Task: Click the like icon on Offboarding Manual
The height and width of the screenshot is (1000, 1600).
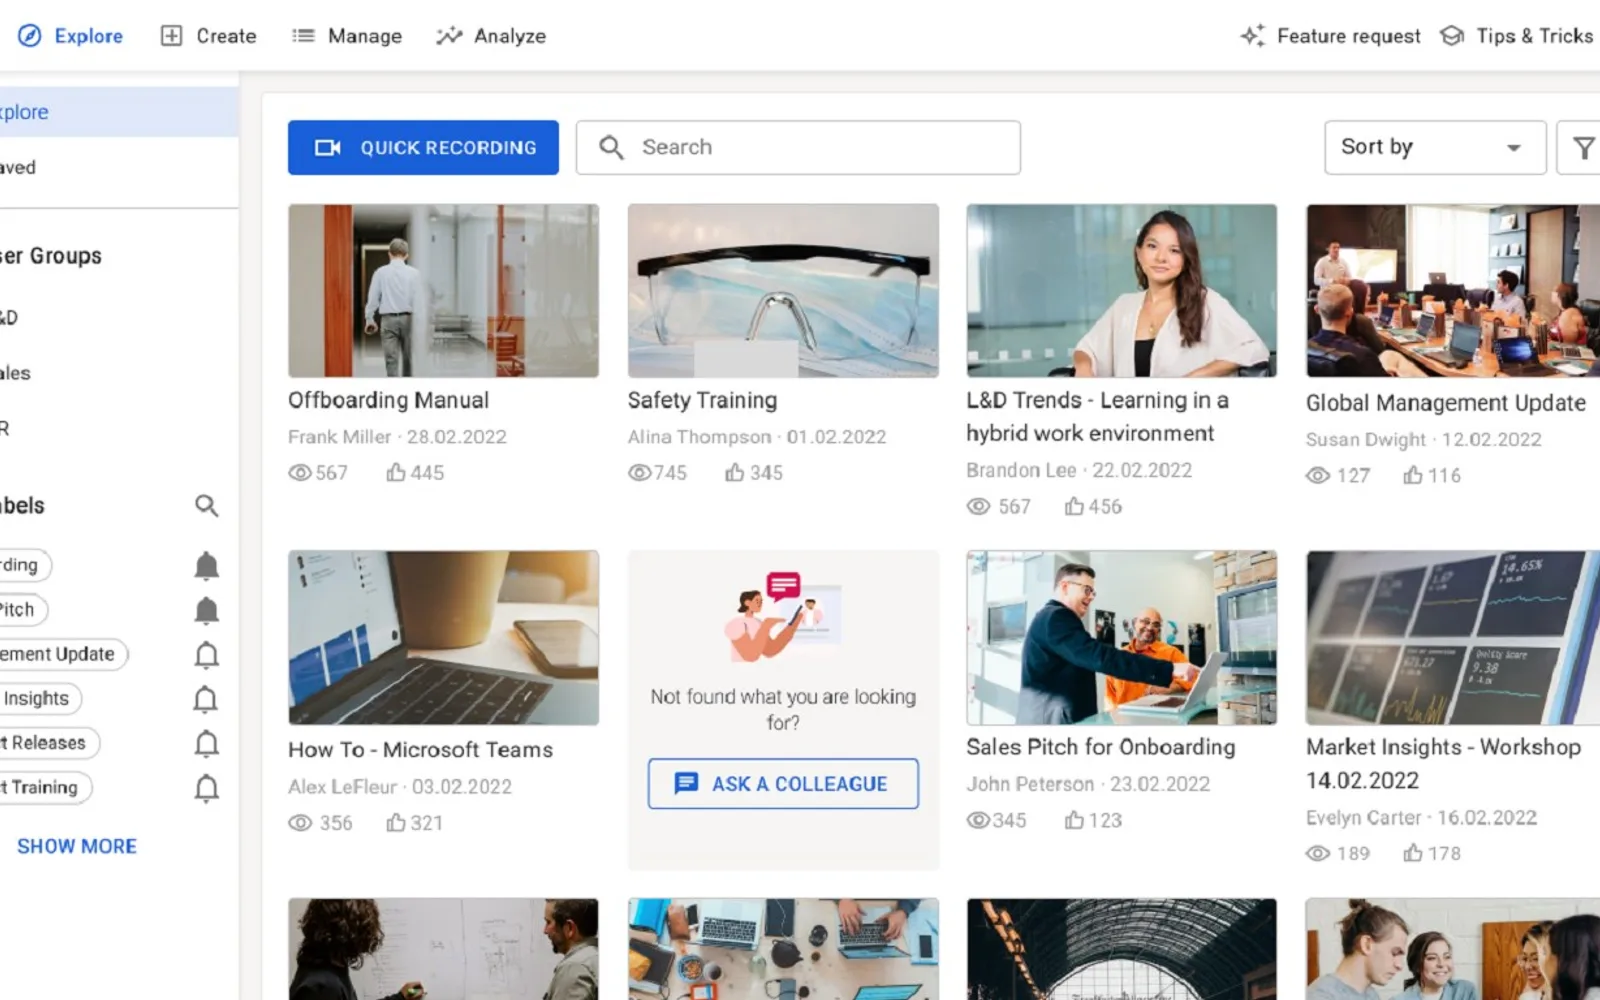Action: (x=396, y=472)
